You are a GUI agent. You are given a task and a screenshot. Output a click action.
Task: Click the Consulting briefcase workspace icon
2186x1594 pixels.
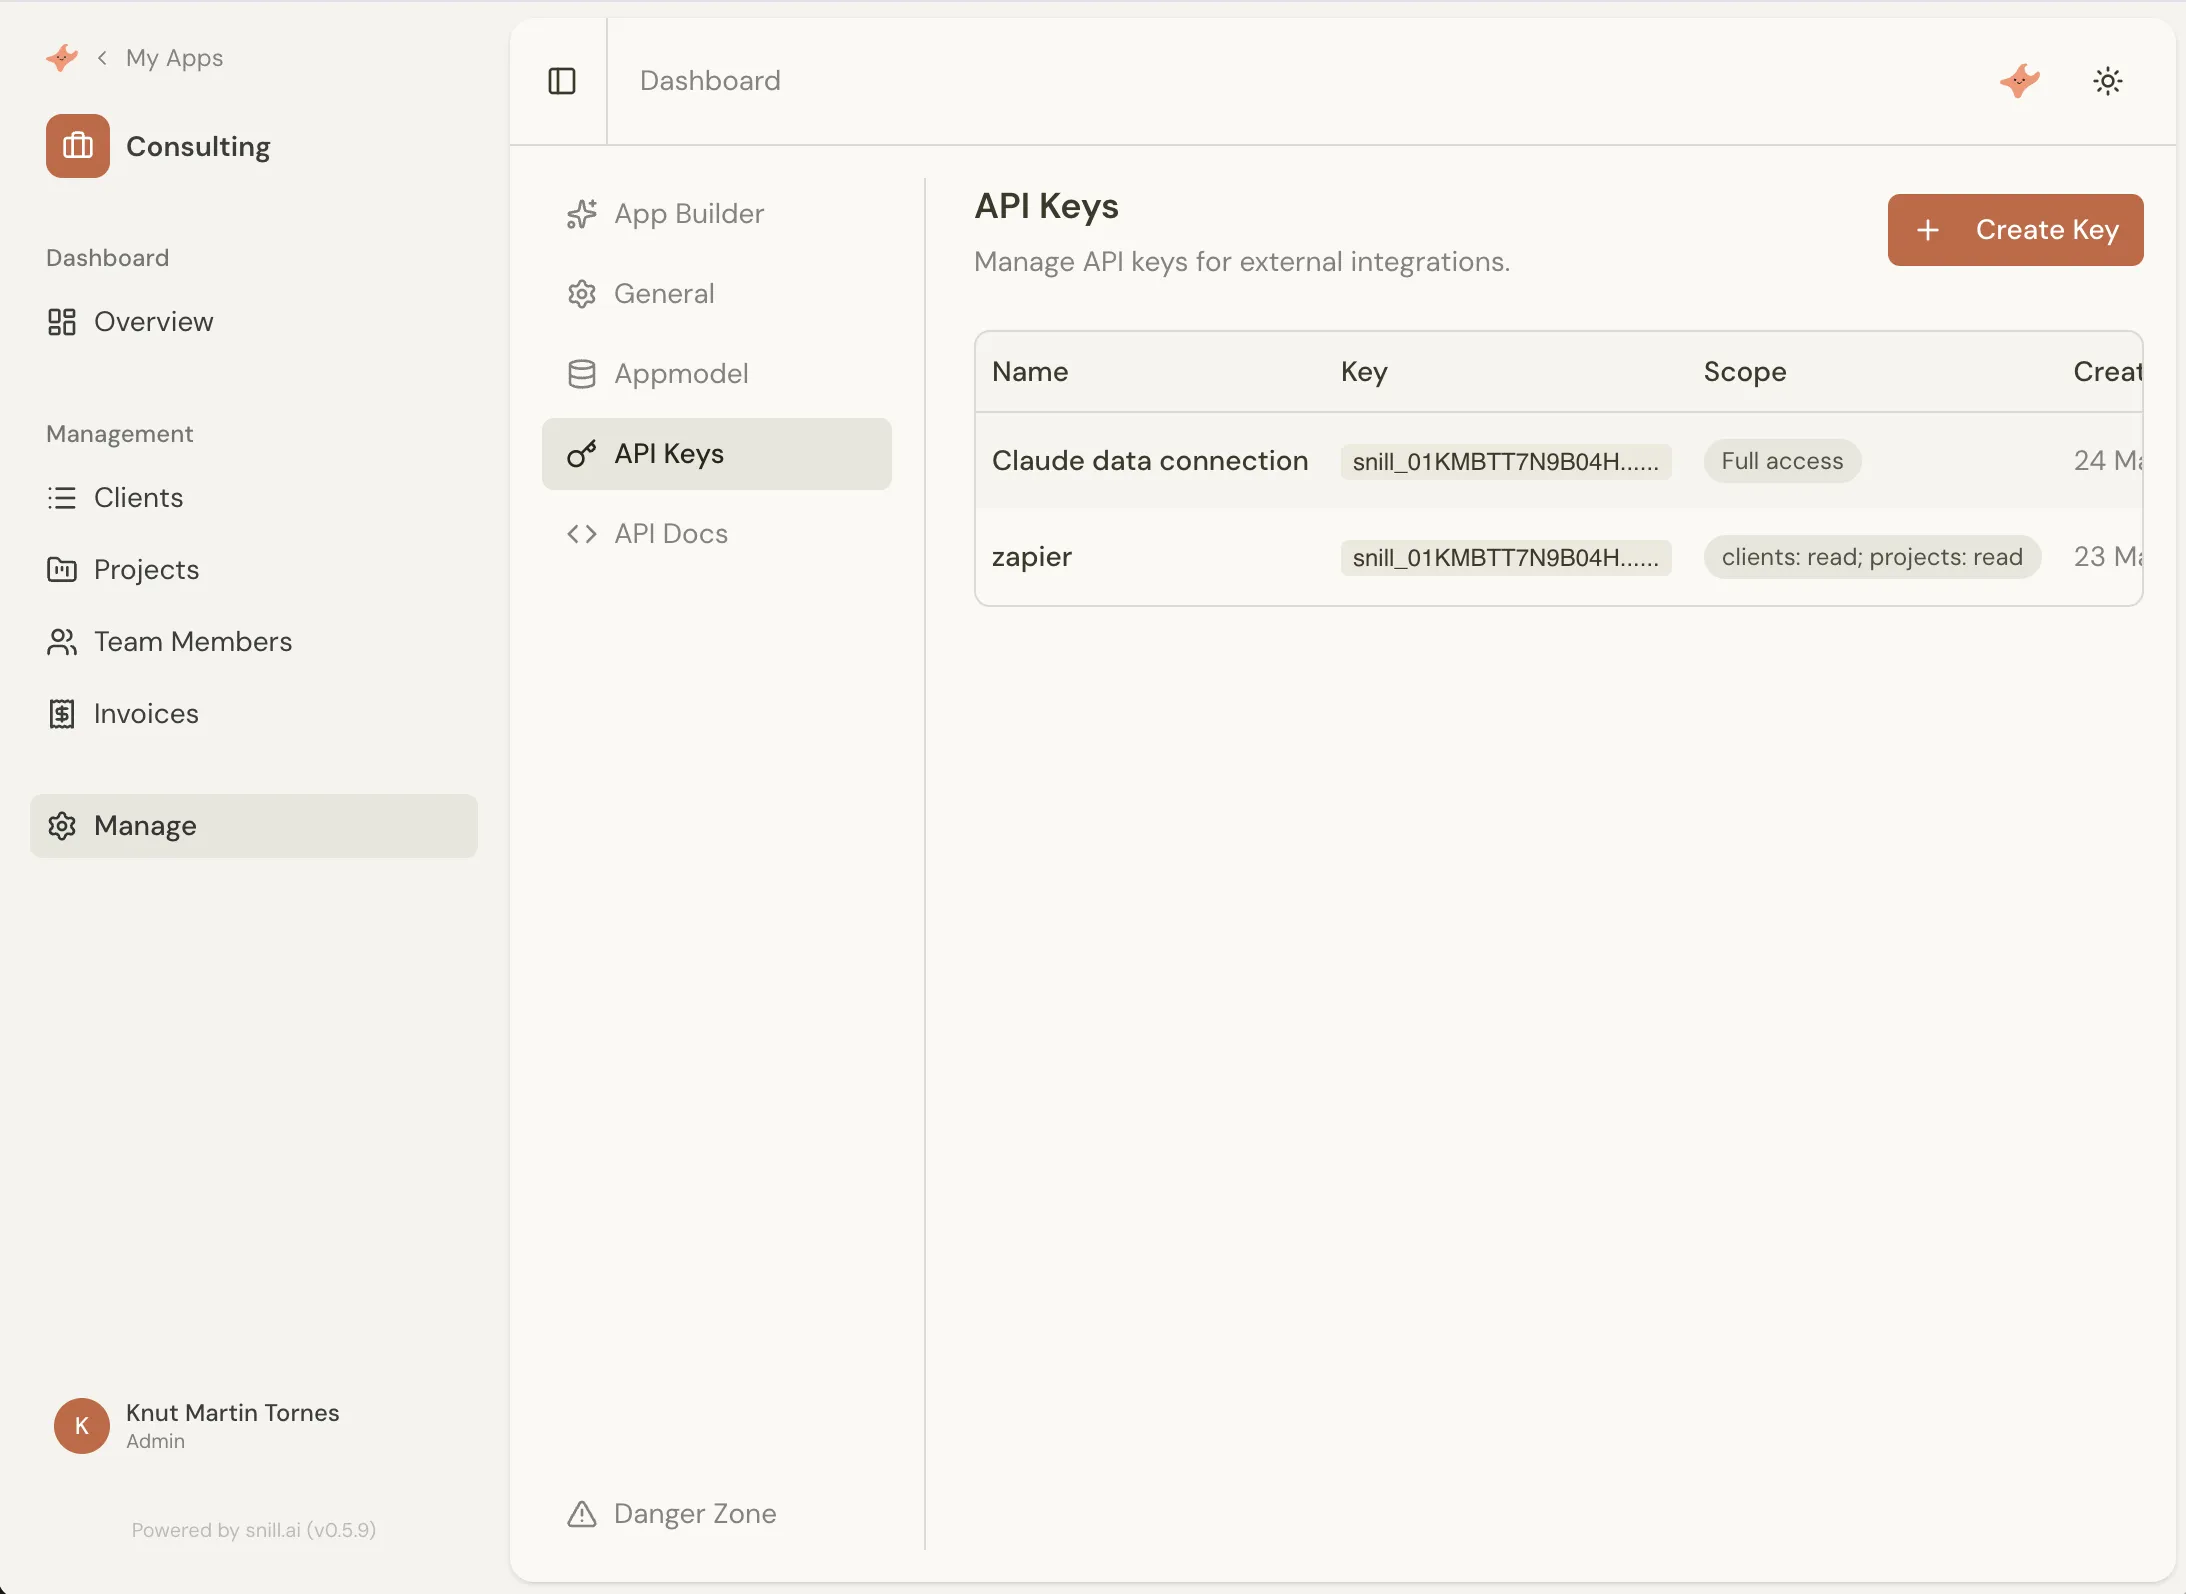pyautogui.click(x=77, y=146)
